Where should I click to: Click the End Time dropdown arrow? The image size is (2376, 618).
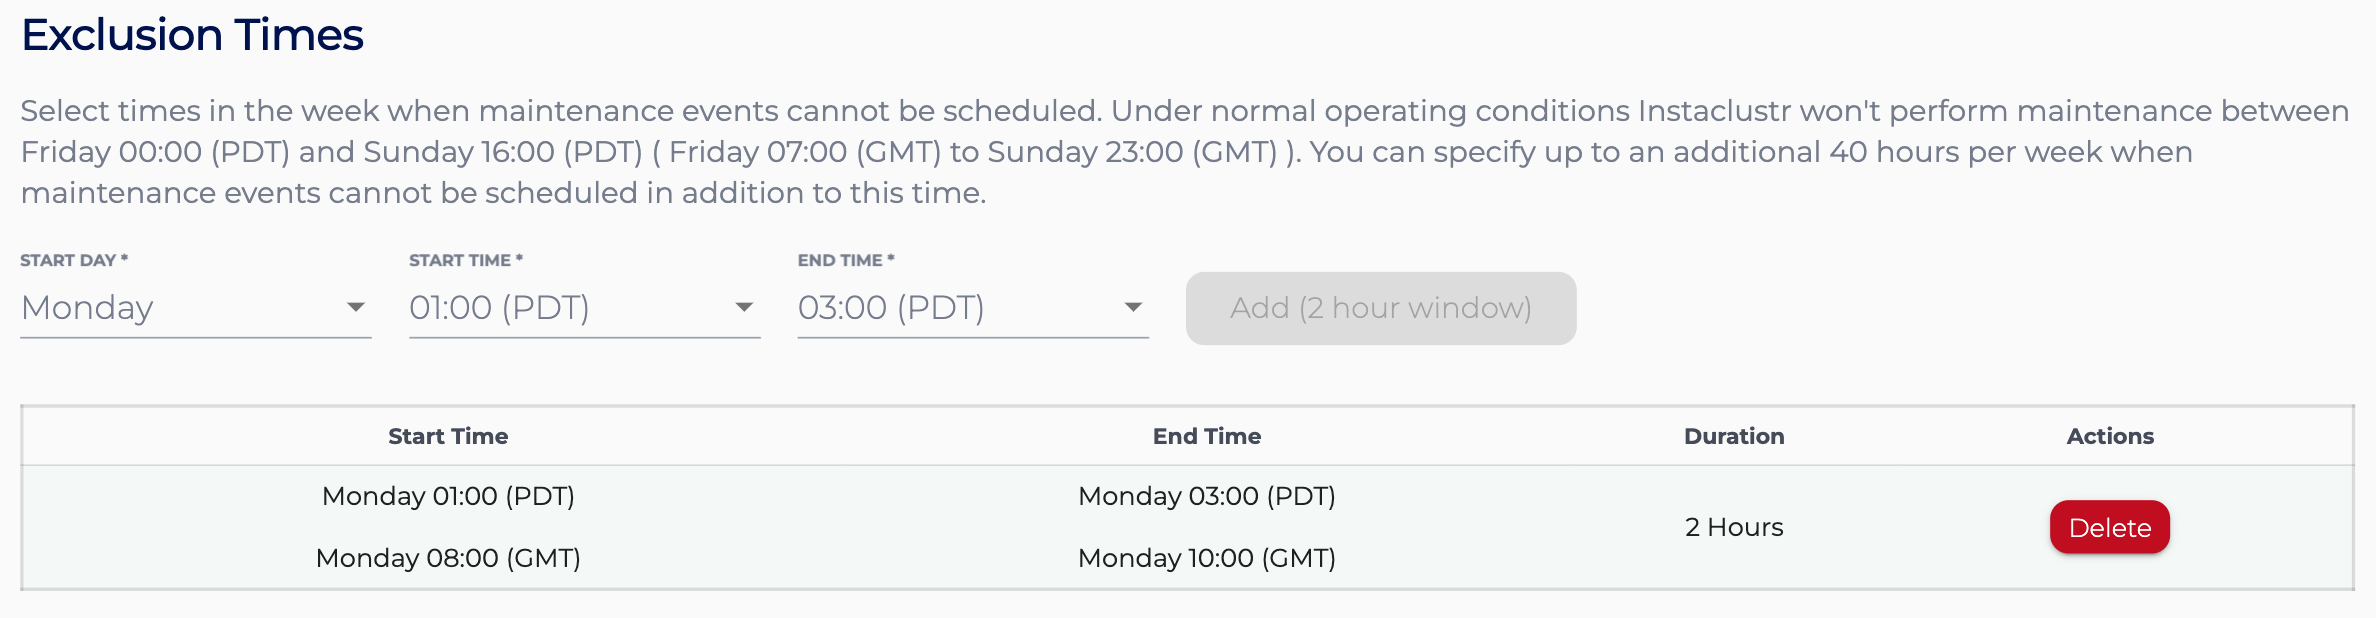1133,308
